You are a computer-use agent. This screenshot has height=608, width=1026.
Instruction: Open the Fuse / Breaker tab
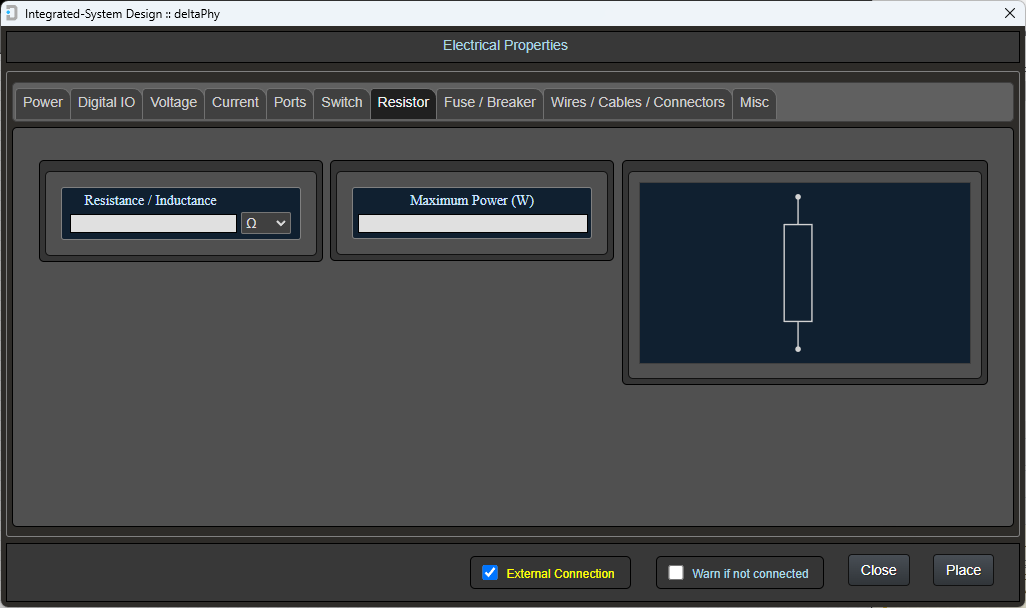click(490, 103)
